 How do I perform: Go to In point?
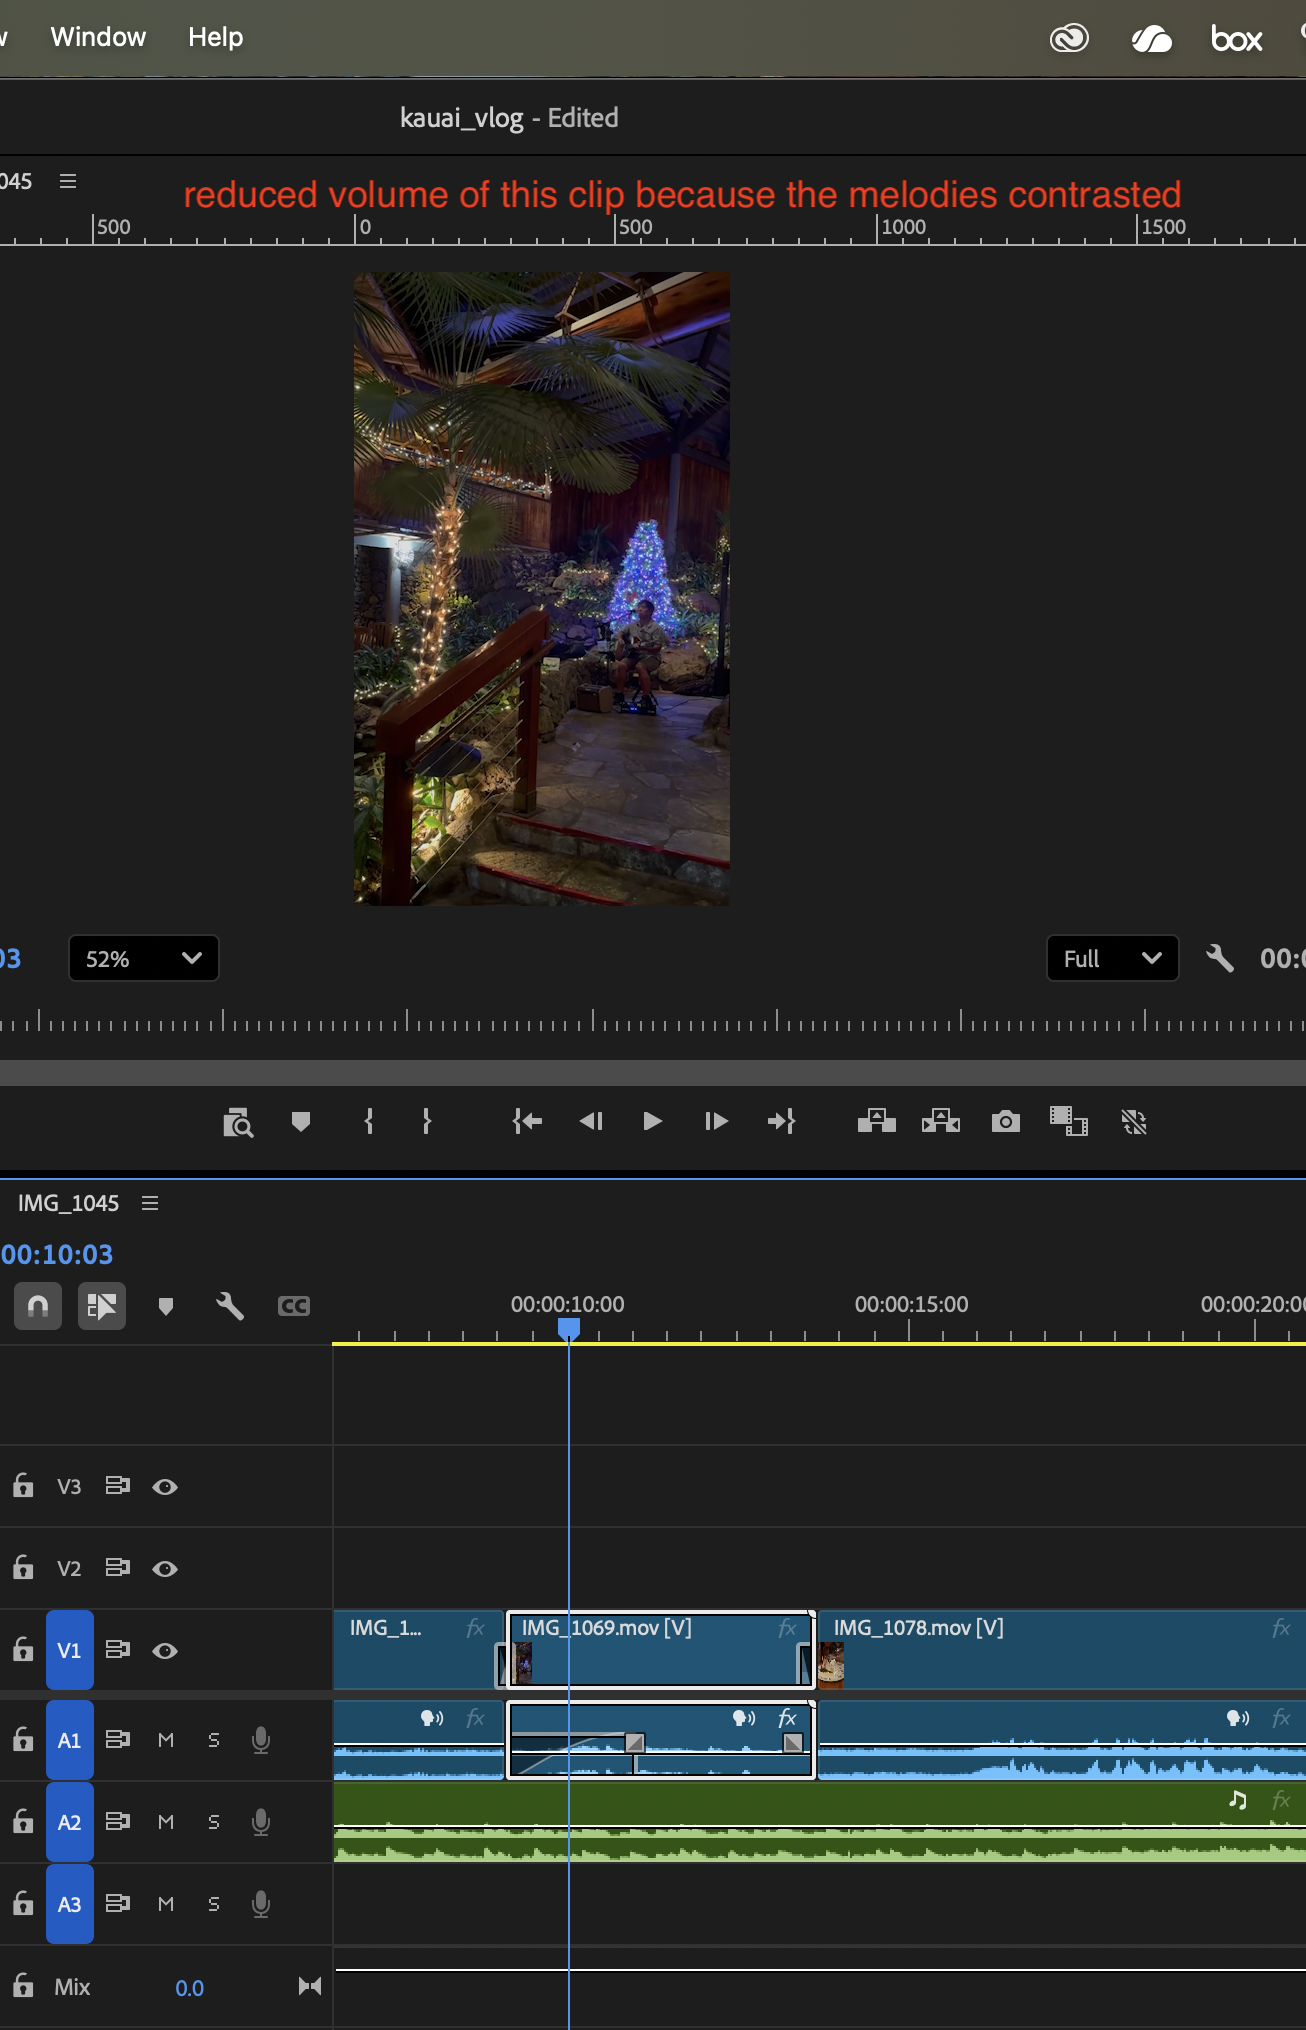[x=527, y=1122]
